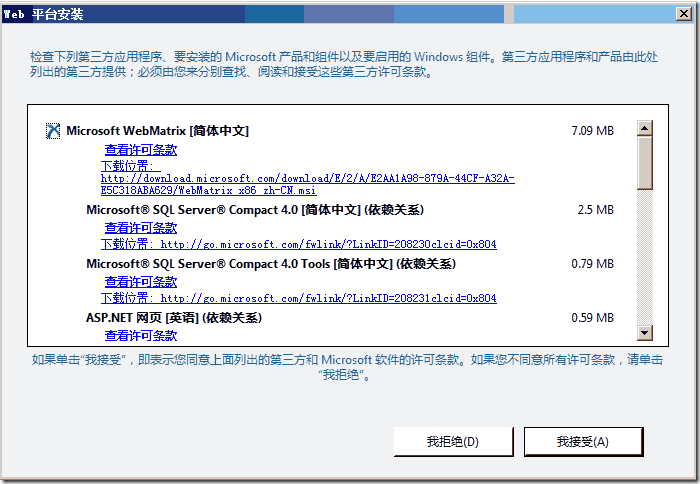This screenshot has height=484, width=700.
Task: View license terms for SQL Server Compact 4.0 [简体中文] (依赖关系)
Action: coord(141,228)
